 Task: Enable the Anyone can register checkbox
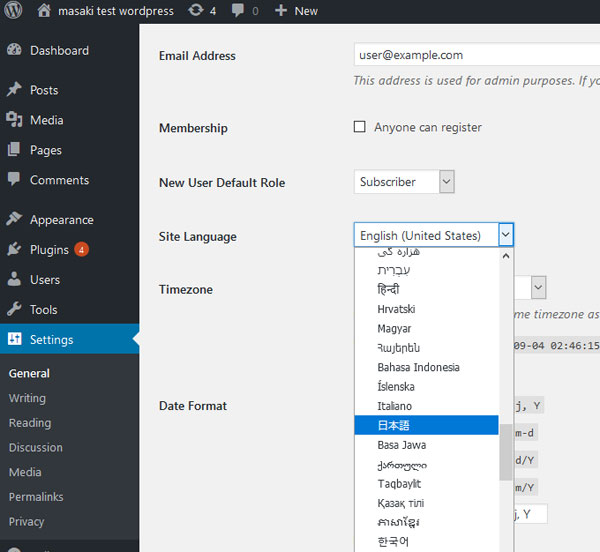(x=359, y=127)
